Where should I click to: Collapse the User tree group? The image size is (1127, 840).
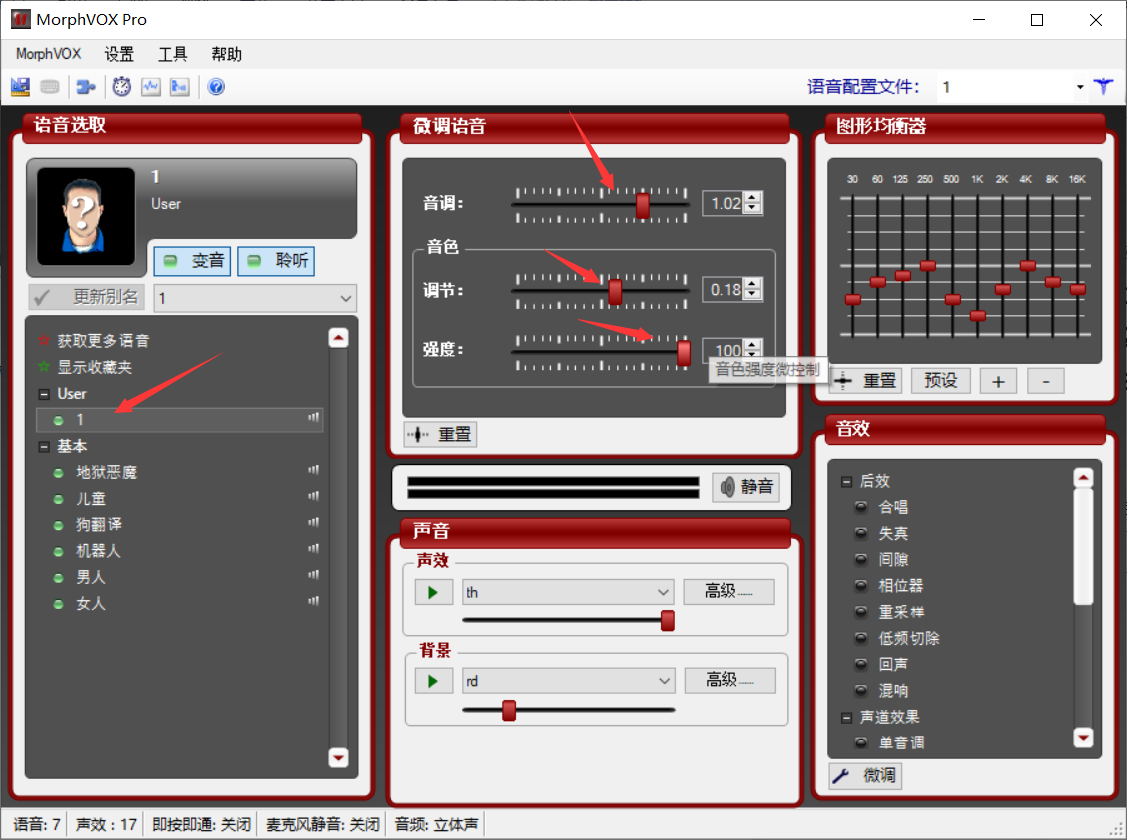44,394
